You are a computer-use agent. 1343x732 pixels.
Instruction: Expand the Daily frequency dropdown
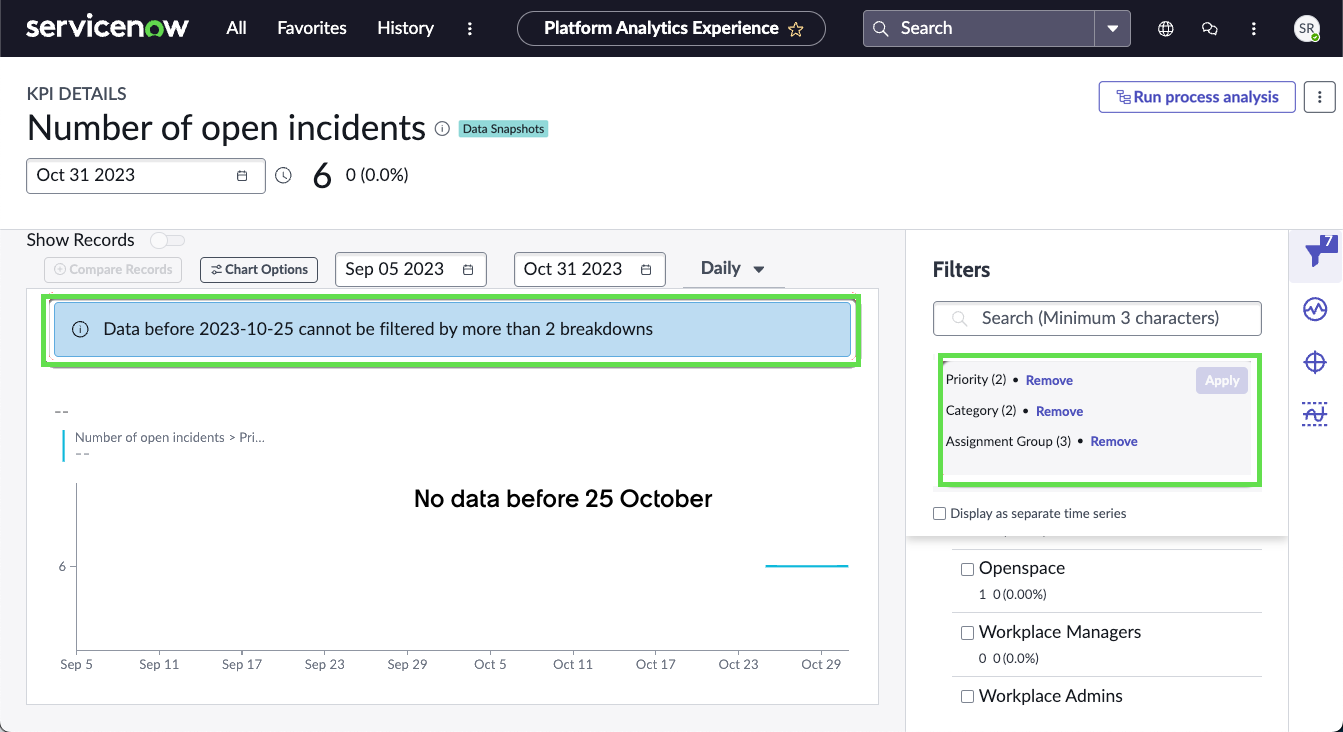pyautogui.click(x=733, y=269)
